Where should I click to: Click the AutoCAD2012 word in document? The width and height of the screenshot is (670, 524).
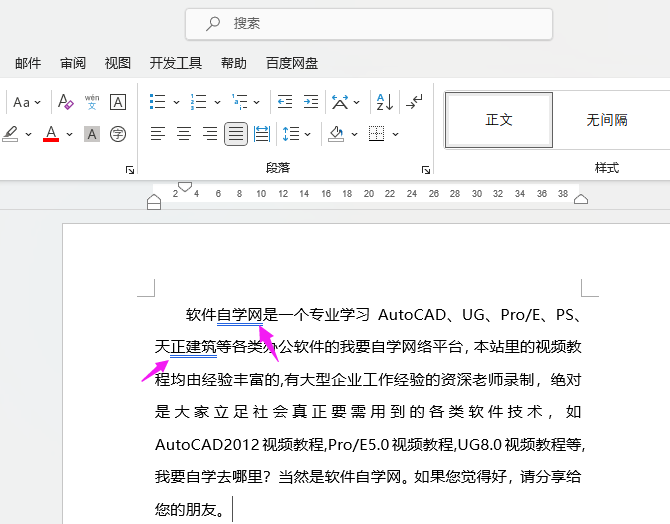[x=207, y=445]
